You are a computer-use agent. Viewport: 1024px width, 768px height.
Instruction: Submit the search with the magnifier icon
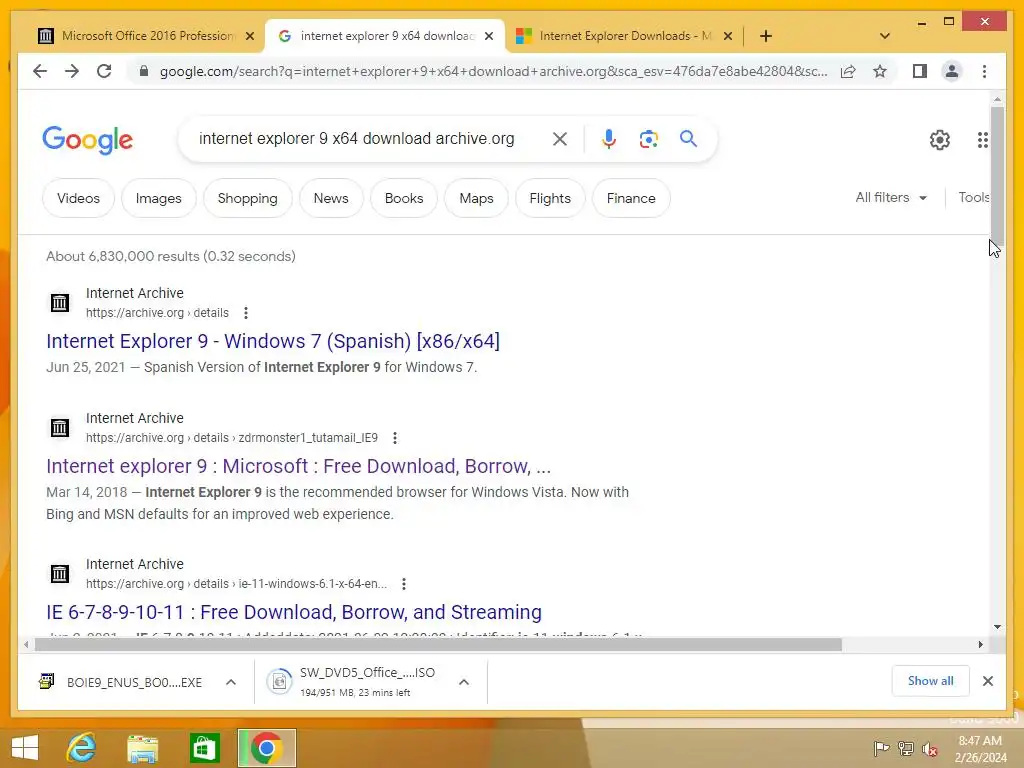(x=688, y=138)
